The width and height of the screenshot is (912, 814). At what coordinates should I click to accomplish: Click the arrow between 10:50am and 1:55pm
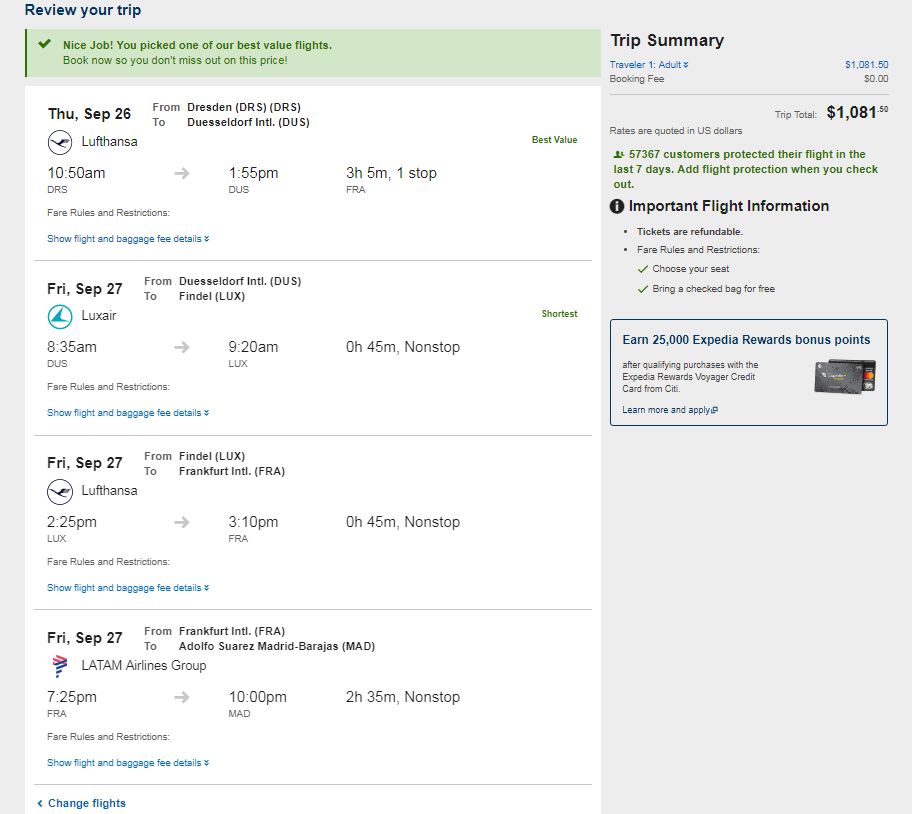[182, 173]
